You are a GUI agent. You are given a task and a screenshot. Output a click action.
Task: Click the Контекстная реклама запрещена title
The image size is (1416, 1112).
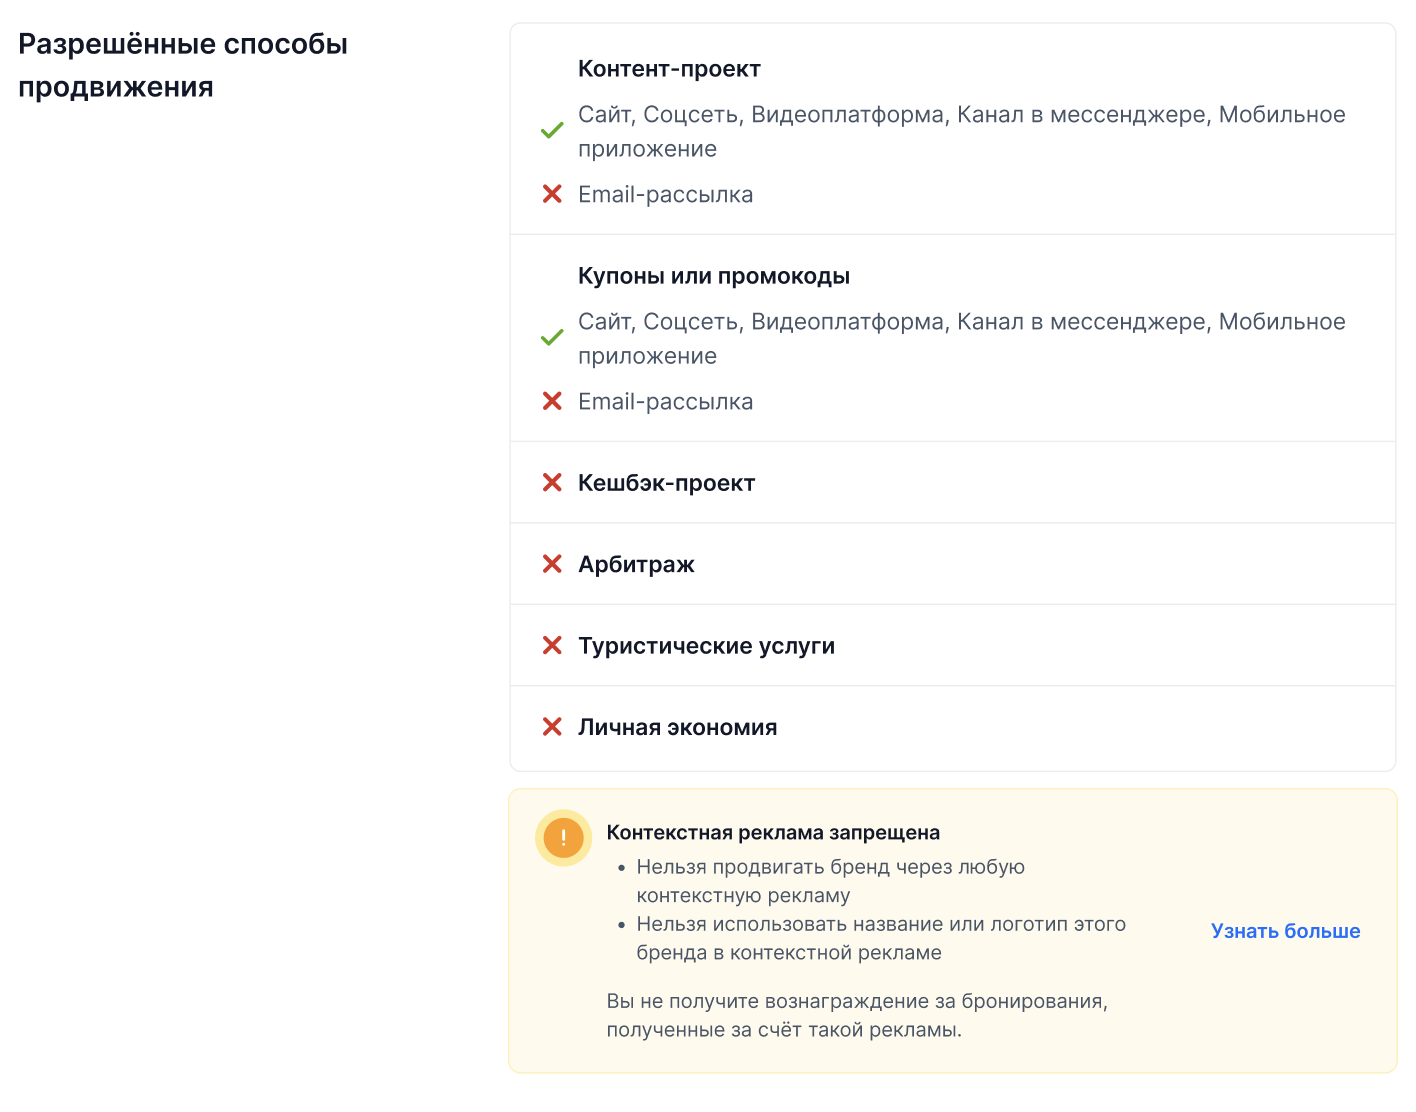pyautogui.click(x=773, y=833)
